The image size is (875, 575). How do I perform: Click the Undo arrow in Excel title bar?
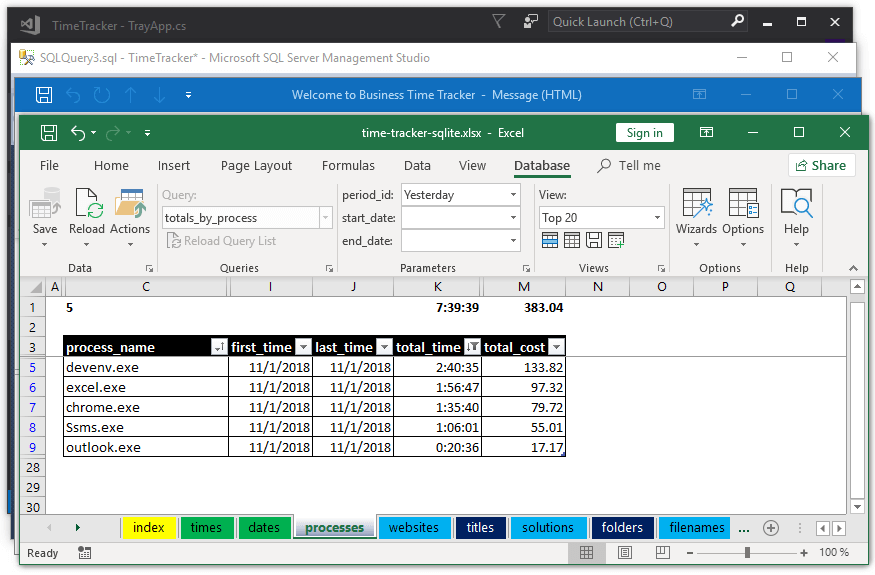78,133
